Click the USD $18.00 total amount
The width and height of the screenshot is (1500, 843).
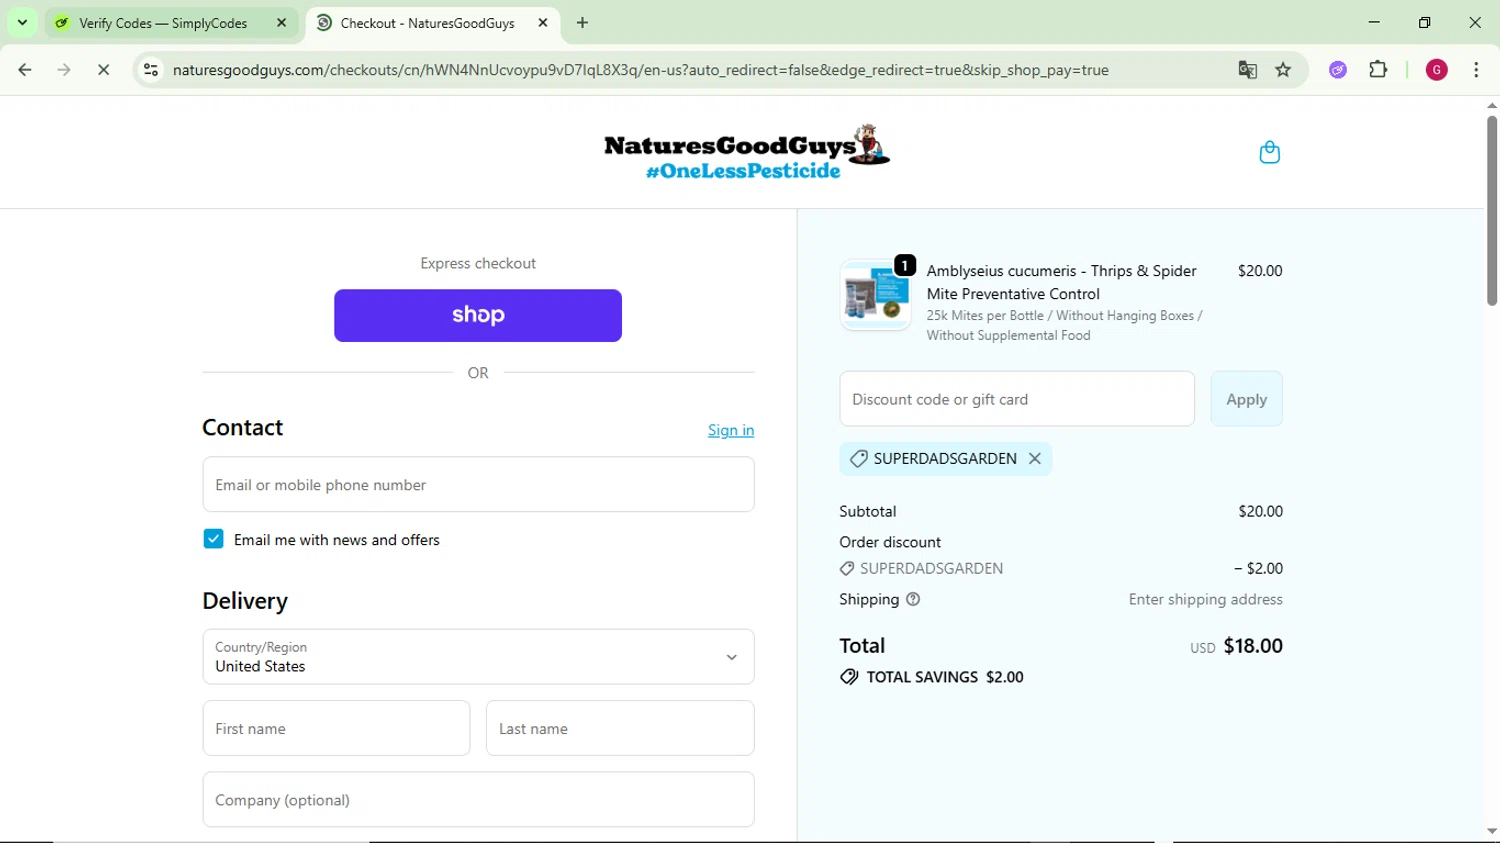point(1236,646)
